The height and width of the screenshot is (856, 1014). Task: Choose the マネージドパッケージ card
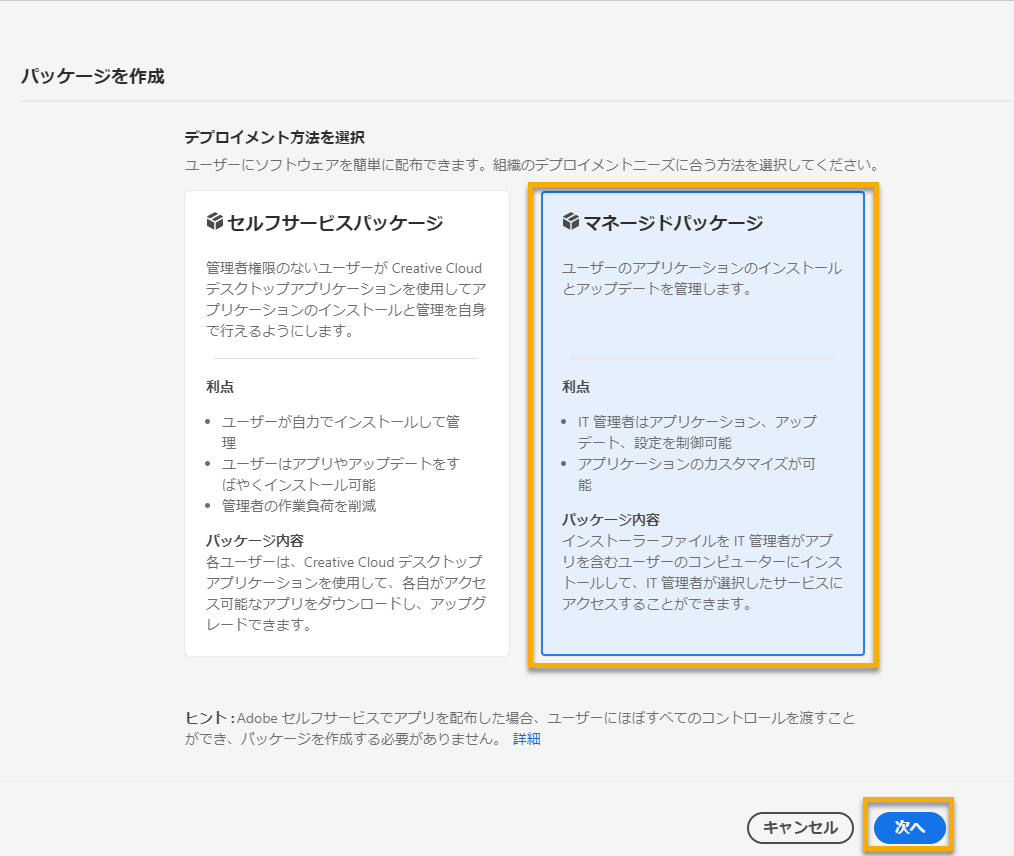pos(702,423)
